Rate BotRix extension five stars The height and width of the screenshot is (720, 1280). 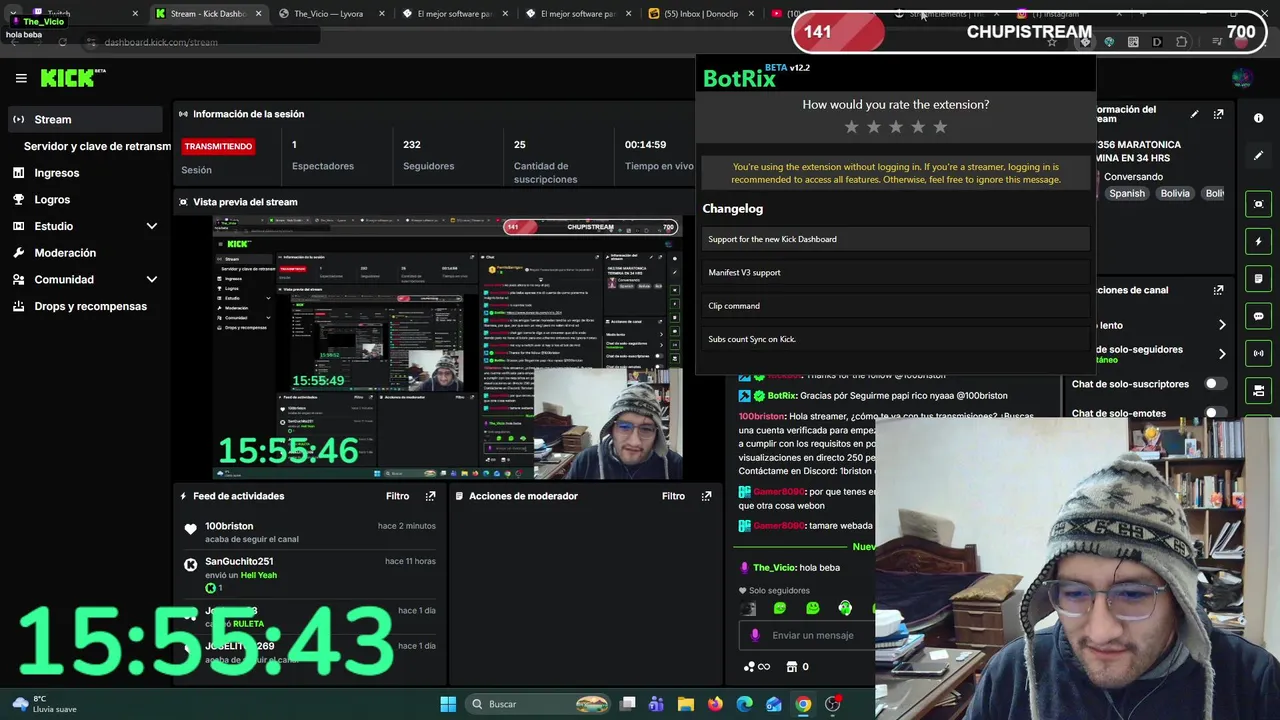click(x=940, y=127)
